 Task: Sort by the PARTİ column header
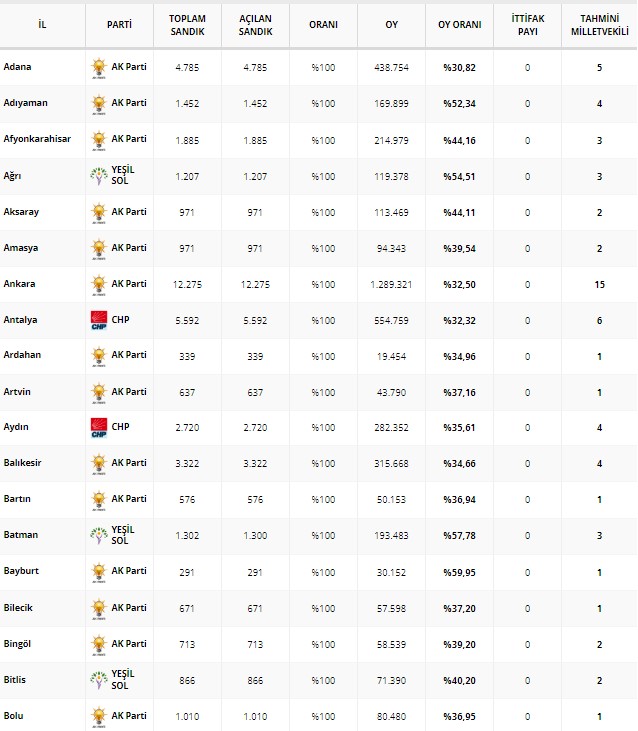click(120, 23)
